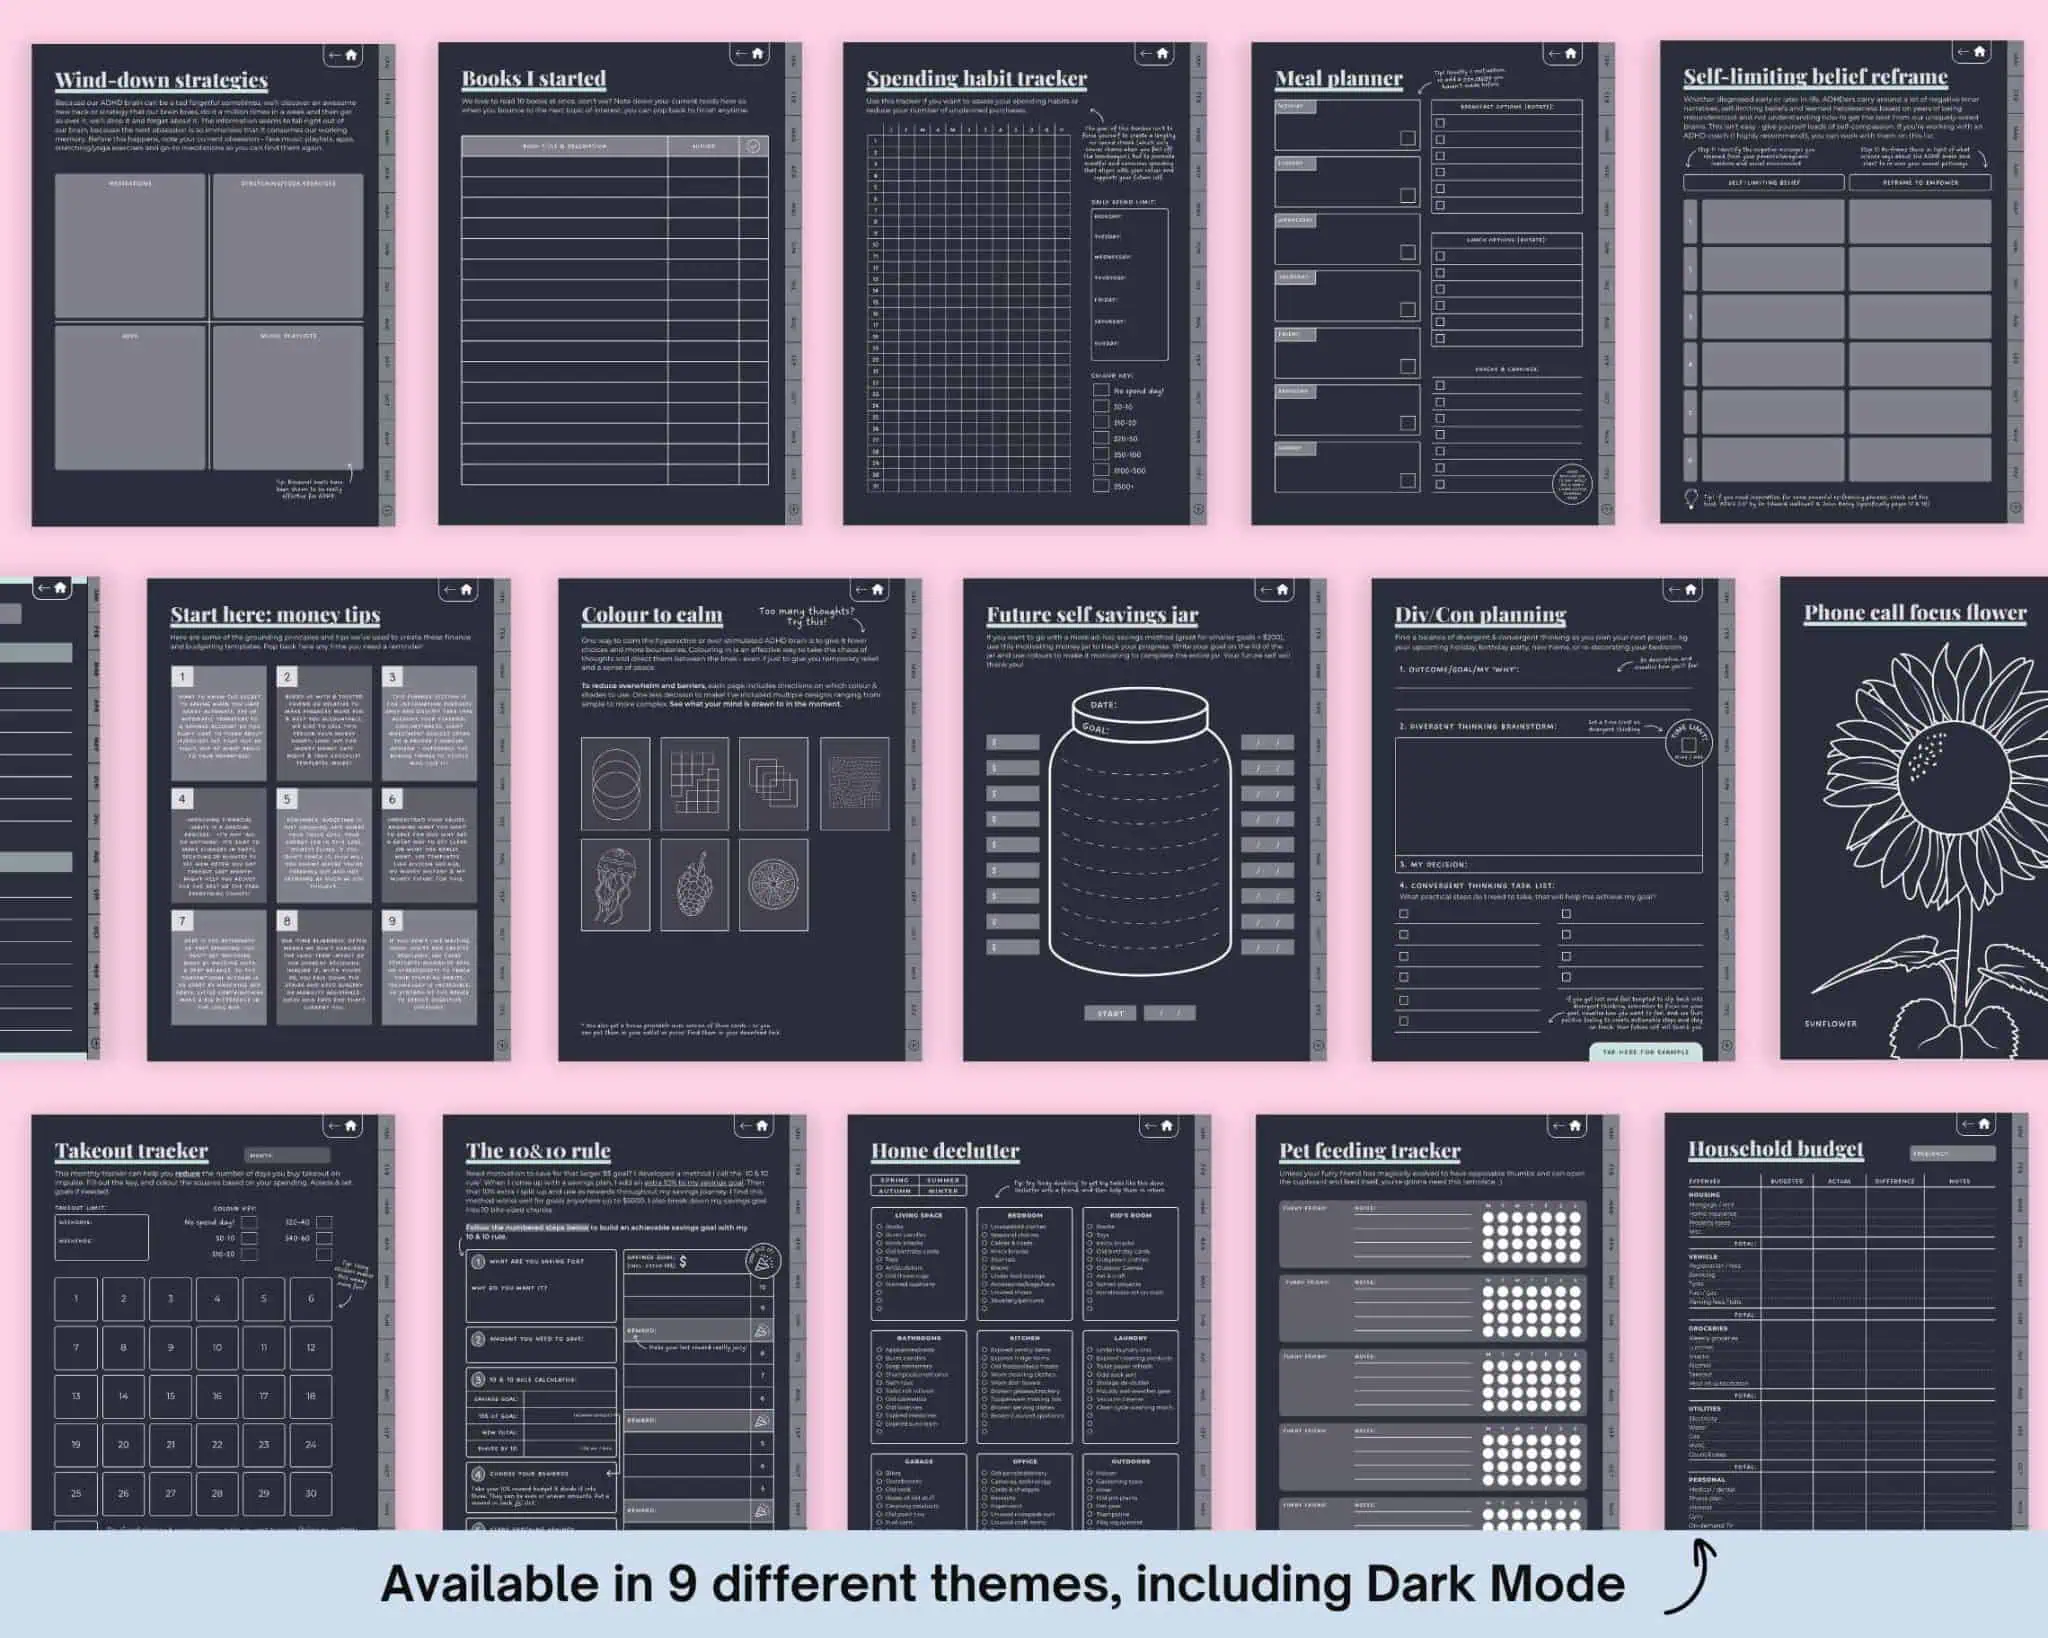This screenshot has width=2048, height=1638.
Task: Tap the Spending habit tracker page title
Action: (976, 78)
